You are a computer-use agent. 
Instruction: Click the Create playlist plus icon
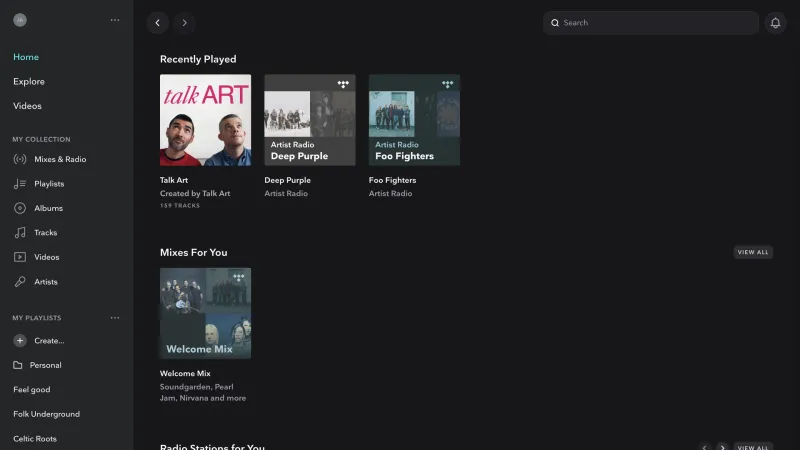20,340
